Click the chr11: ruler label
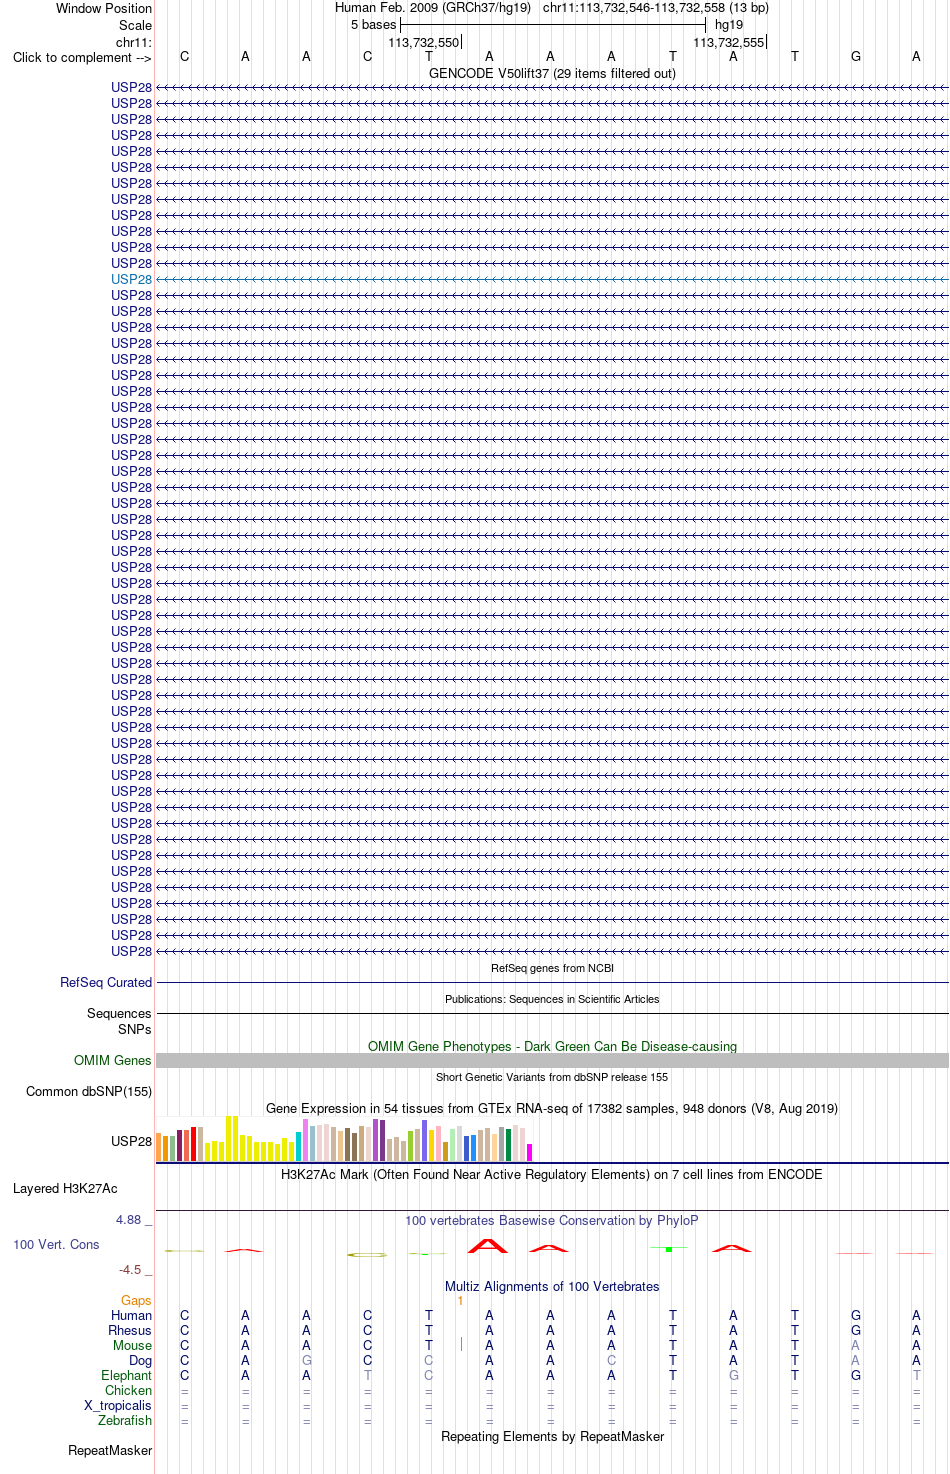This screenshot has height=1474, width=950. click(x=134, y=42)
